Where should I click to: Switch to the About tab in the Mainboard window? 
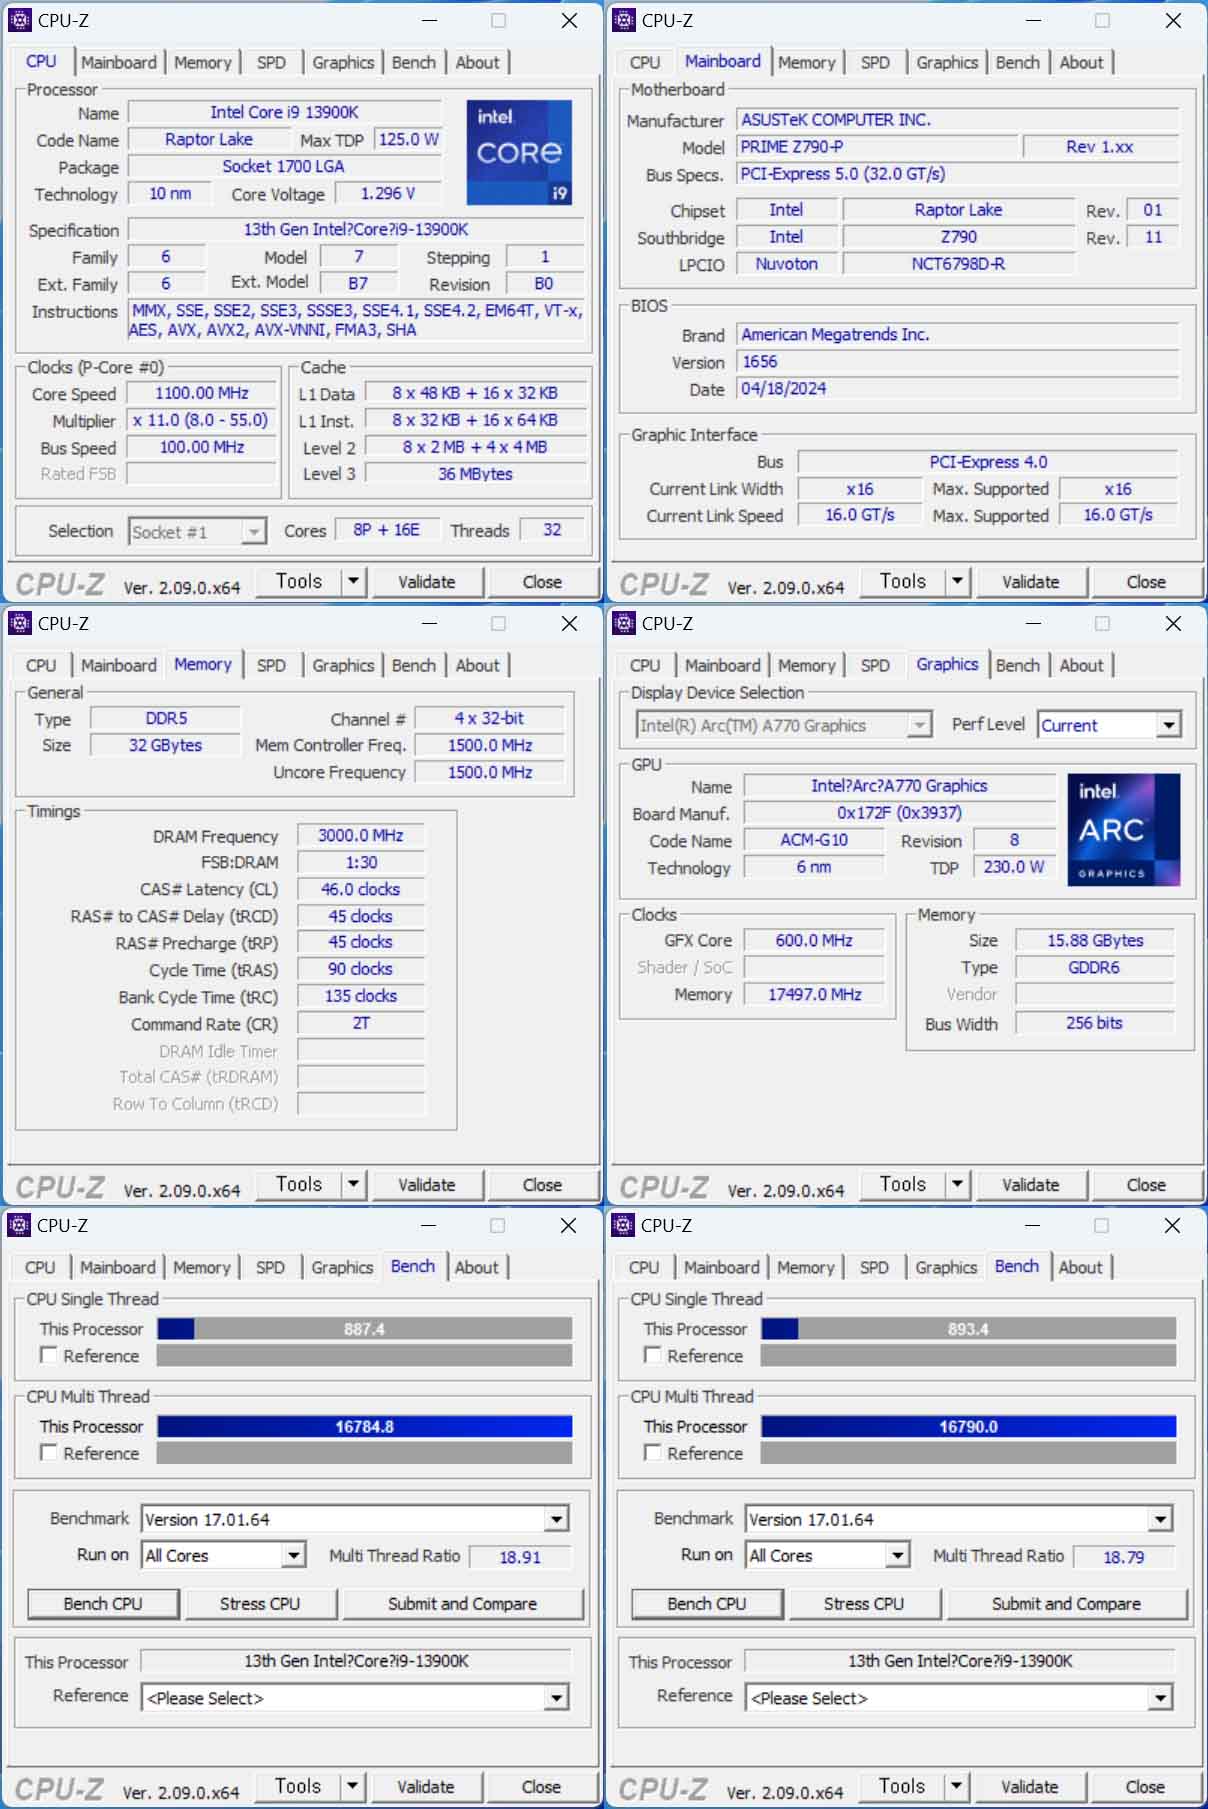(x=1081, y=62)
